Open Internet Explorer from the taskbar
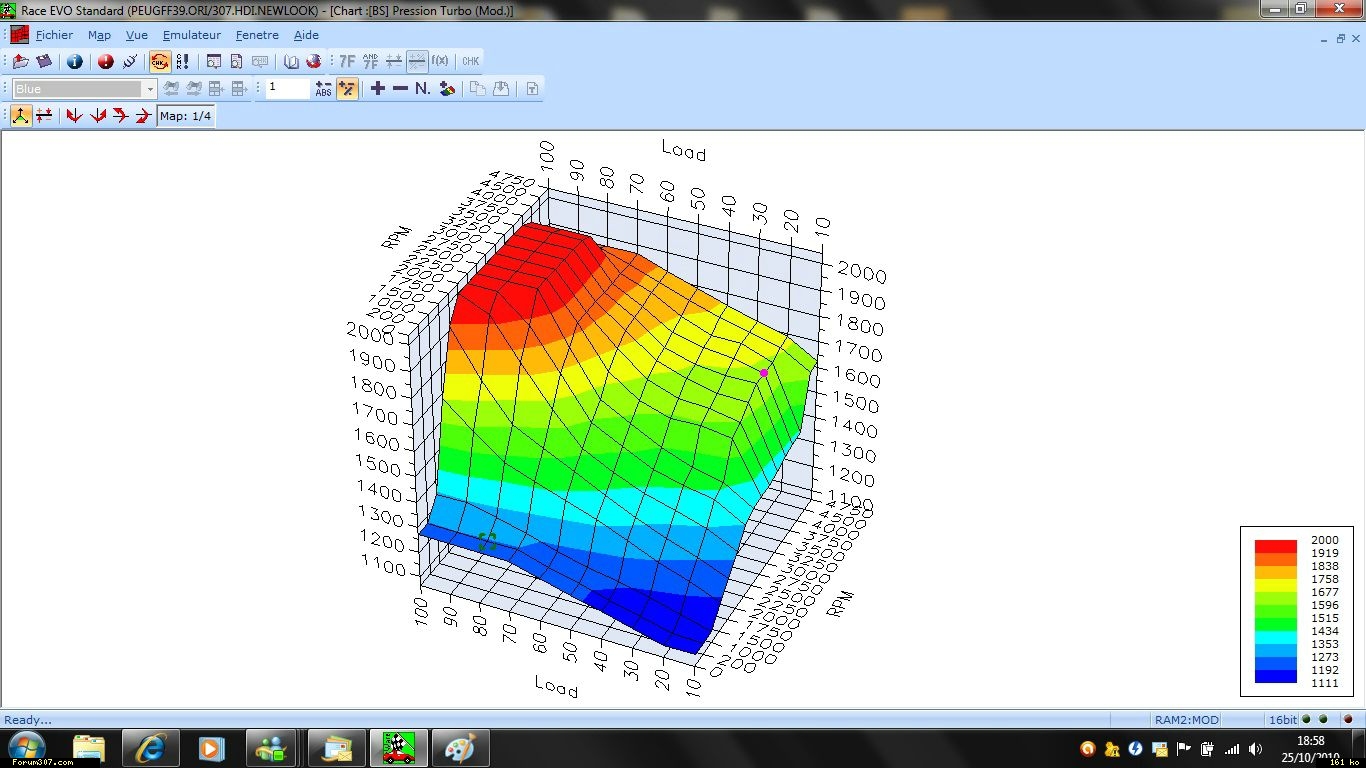 [151, 748]
